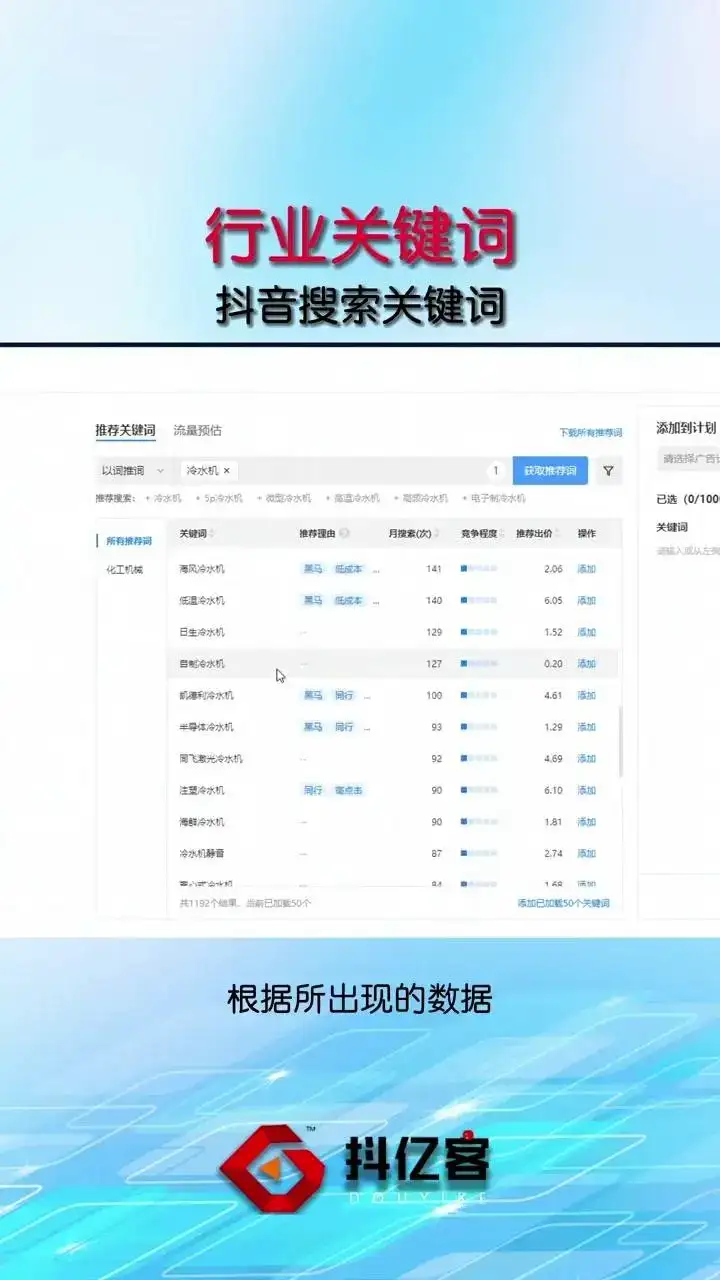Click competition bar in 自制冷水机 row
720x1280 pixels.
click(479, 664)
